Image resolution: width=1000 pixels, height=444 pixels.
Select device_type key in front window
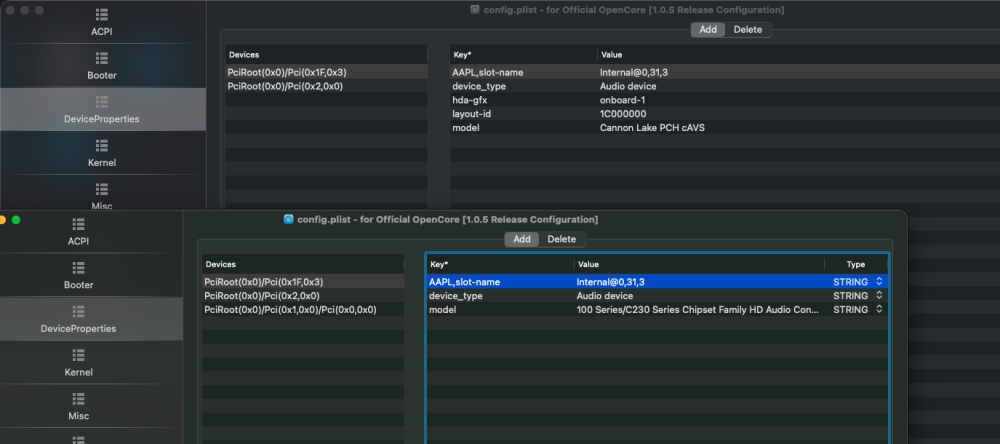coord(455,295)
